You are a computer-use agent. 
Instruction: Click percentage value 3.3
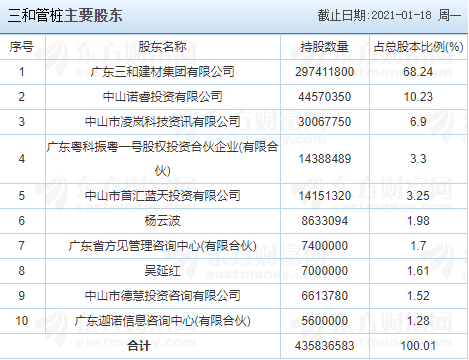(x=418, y=159)
